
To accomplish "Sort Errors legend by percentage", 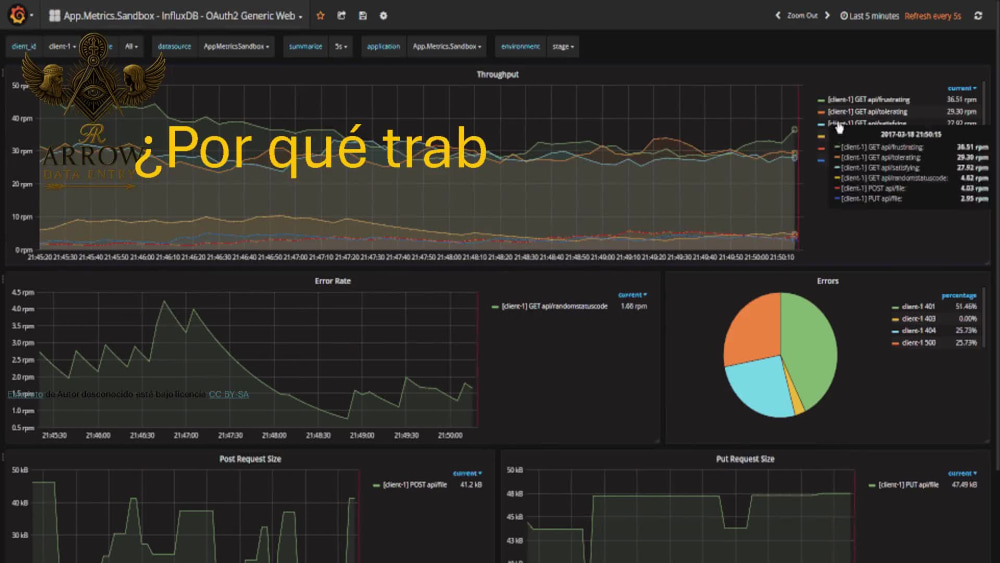I will click(959, 295).
